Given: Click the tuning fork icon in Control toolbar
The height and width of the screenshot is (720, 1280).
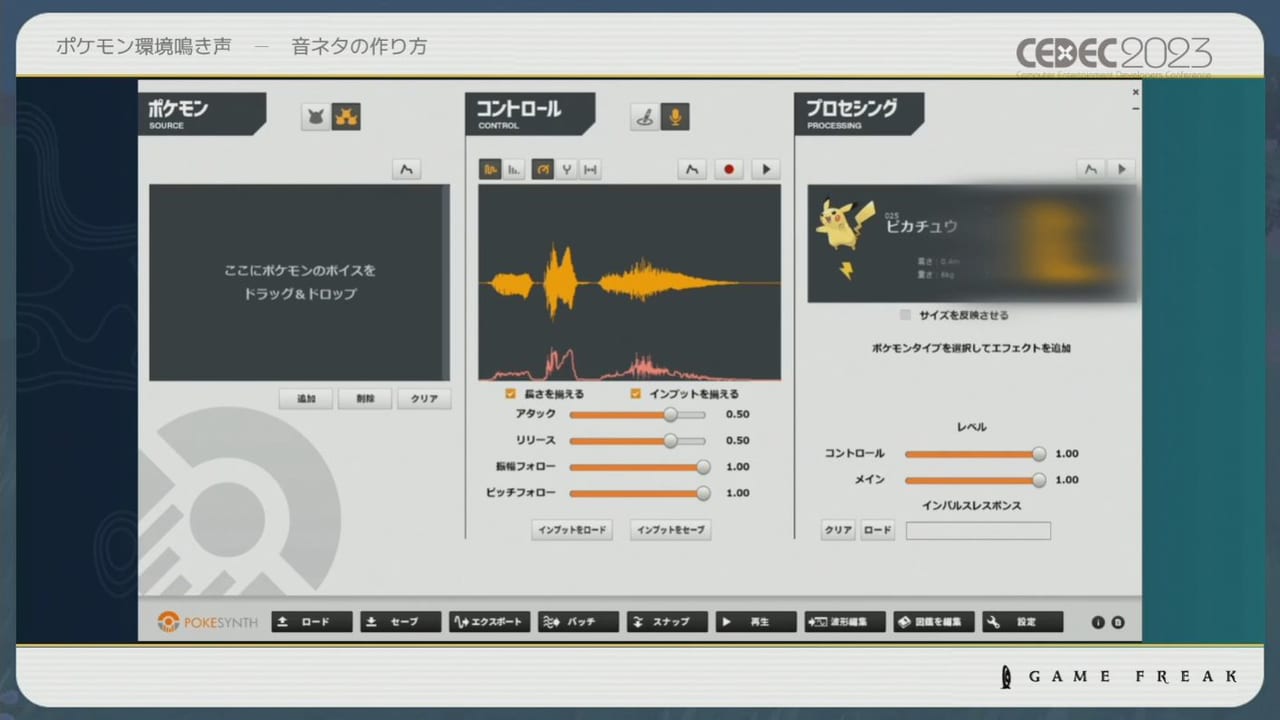Looking at the screenshot, I should coord(567,170).
